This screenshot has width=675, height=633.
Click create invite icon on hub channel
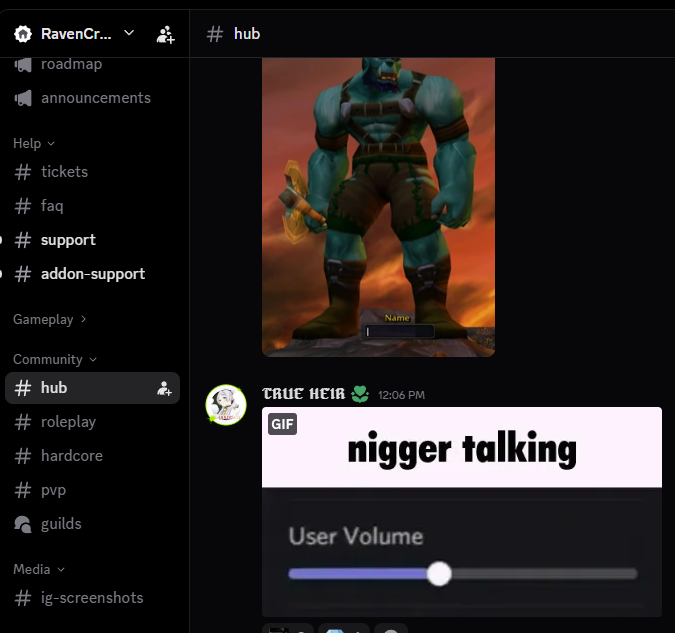point(164,388)
